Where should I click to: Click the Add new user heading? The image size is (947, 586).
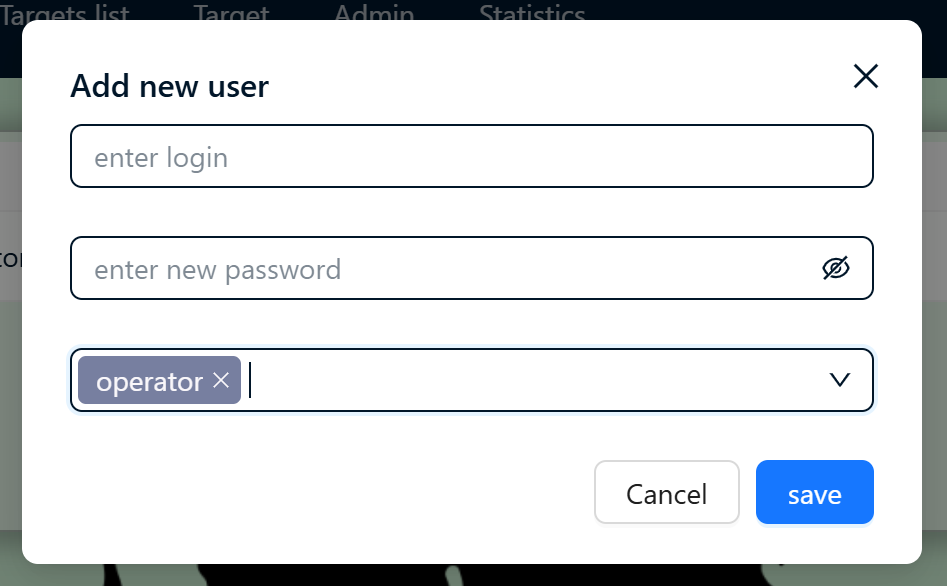pos(170,86)
